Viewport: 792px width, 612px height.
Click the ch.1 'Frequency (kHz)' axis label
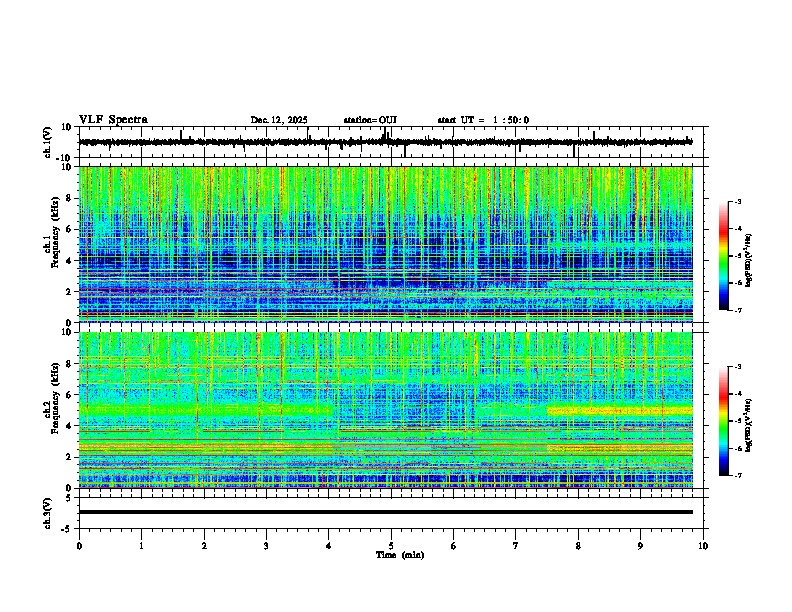[x=53, y=234]
